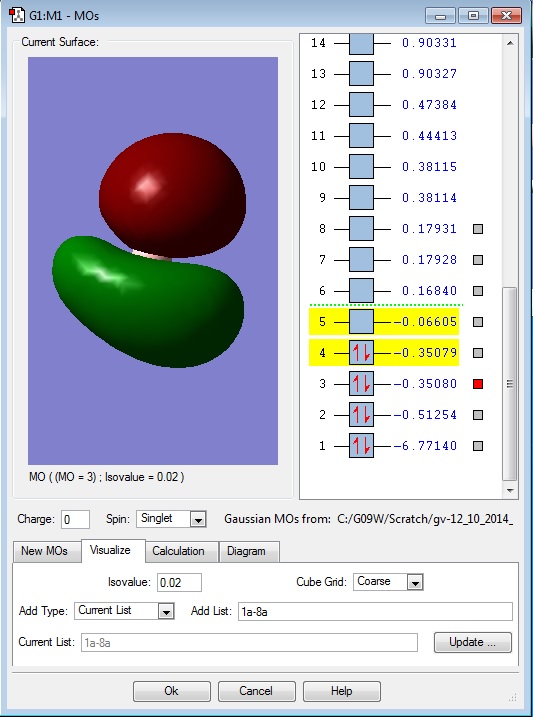Toggle the gray surface marker for MO 8

click(x=478, y=229)
